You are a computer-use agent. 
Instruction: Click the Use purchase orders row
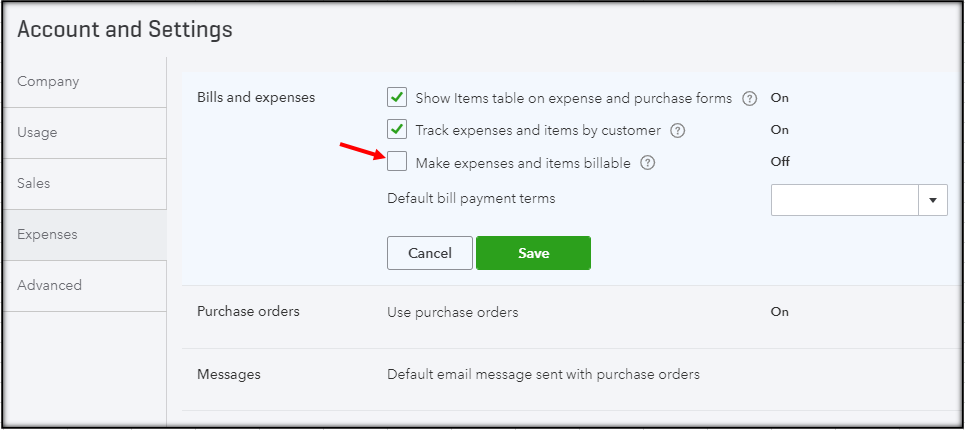(x=452, y=313)
